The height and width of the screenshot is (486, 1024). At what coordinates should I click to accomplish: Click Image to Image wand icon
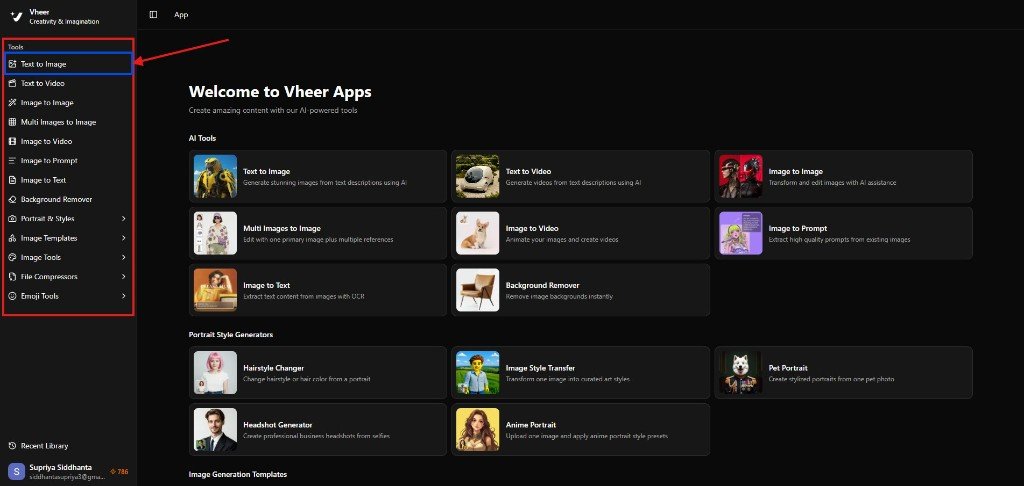pyautogui.click(x=12, y=103)
